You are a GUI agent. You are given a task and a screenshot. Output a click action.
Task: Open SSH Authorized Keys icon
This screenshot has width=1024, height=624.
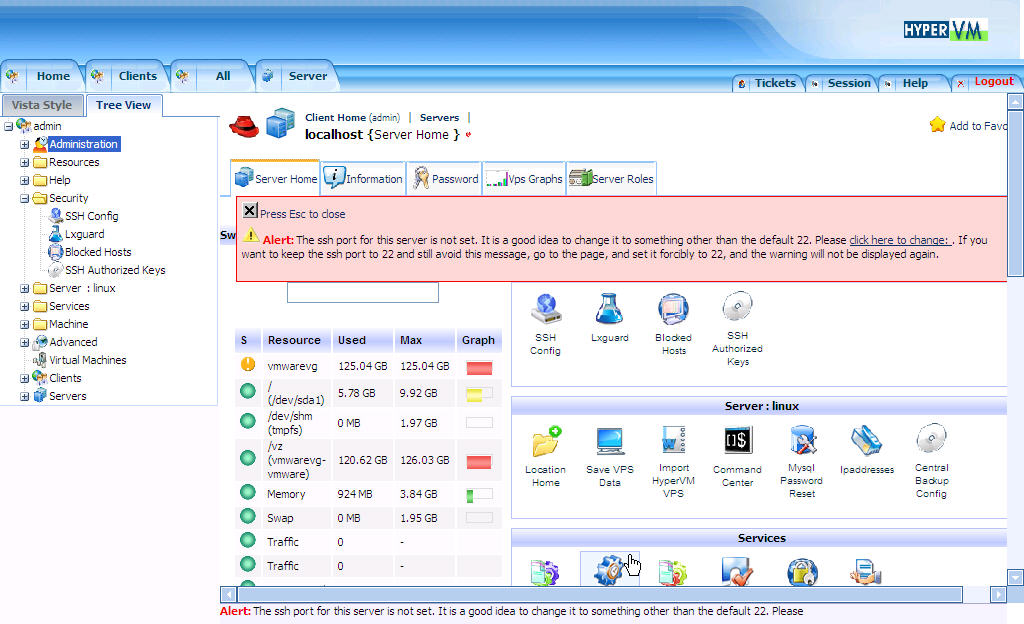[x=737, y=307]
